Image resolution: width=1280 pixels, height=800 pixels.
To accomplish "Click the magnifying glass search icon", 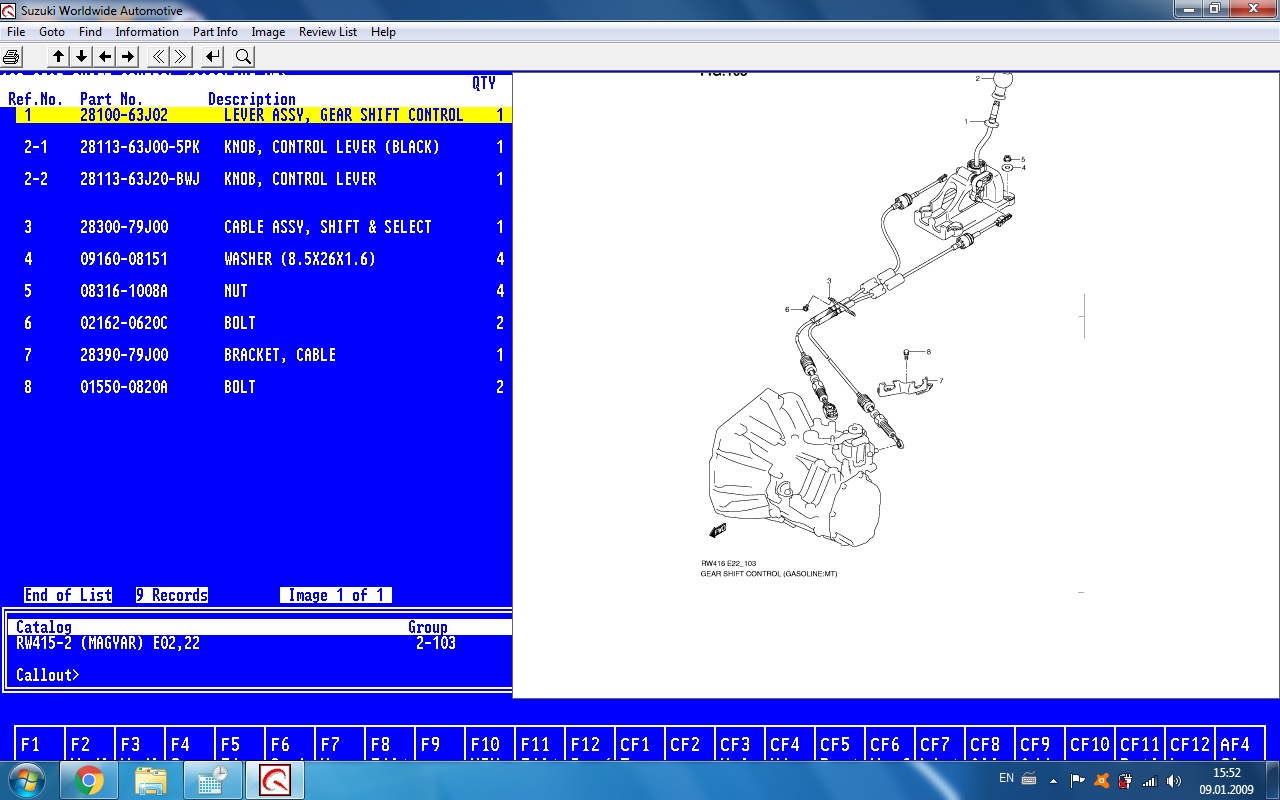I will point(243,57).
